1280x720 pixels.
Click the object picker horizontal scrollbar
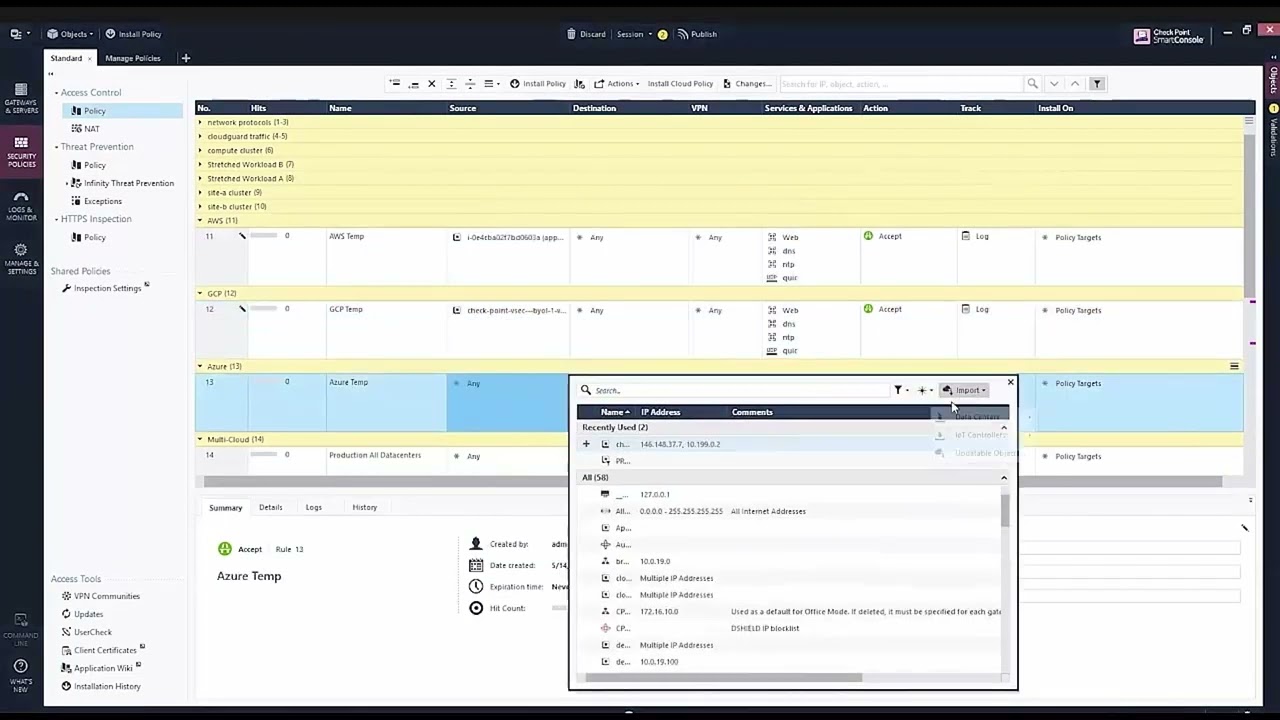723,678
